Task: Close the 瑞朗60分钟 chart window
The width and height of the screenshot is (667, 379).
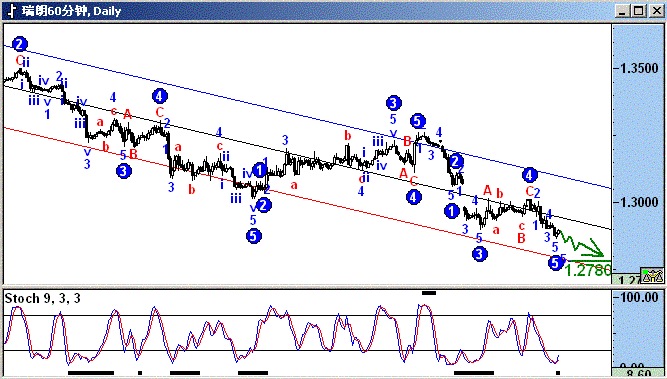Action: (x=656, y=11)
